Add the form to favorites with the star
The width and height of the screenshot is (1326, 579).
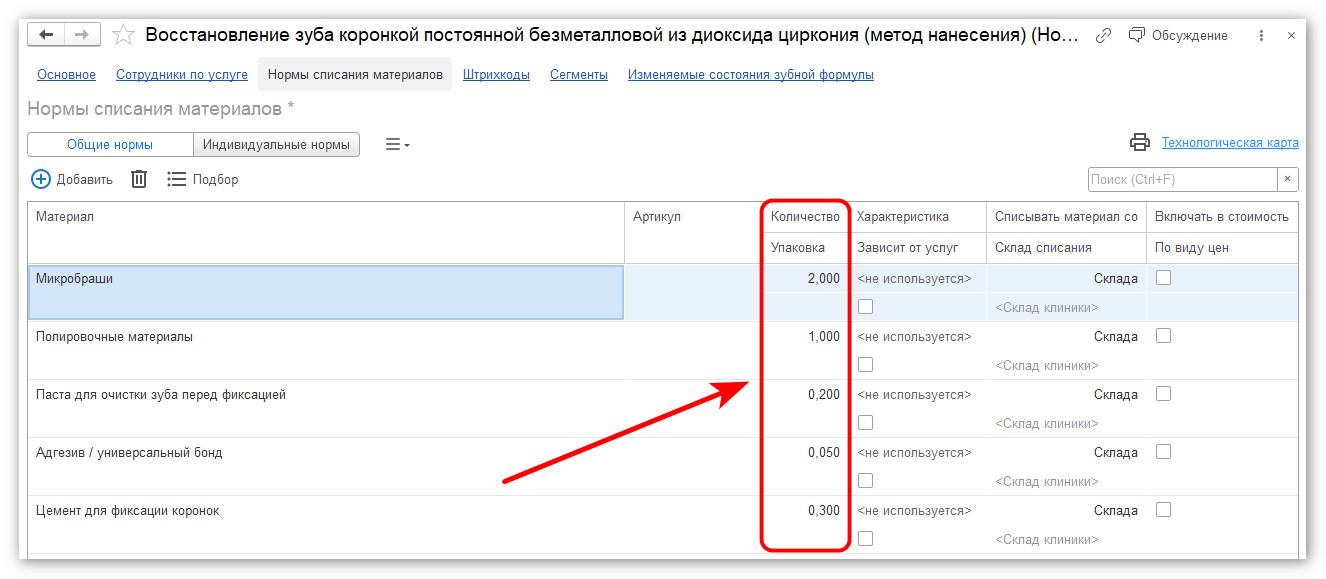tap(123, 35)
